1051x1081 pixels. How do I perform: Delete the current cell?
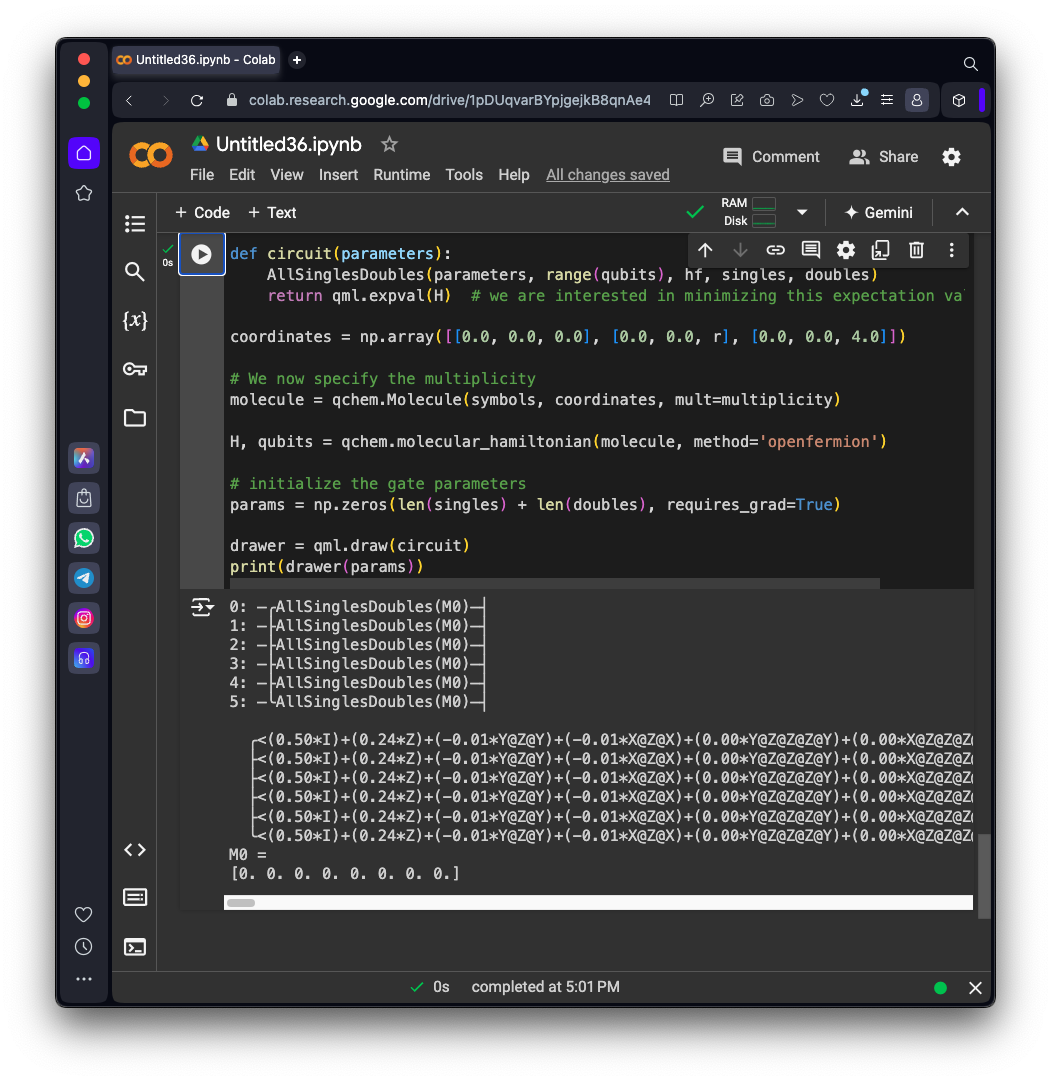coord(916,250)
